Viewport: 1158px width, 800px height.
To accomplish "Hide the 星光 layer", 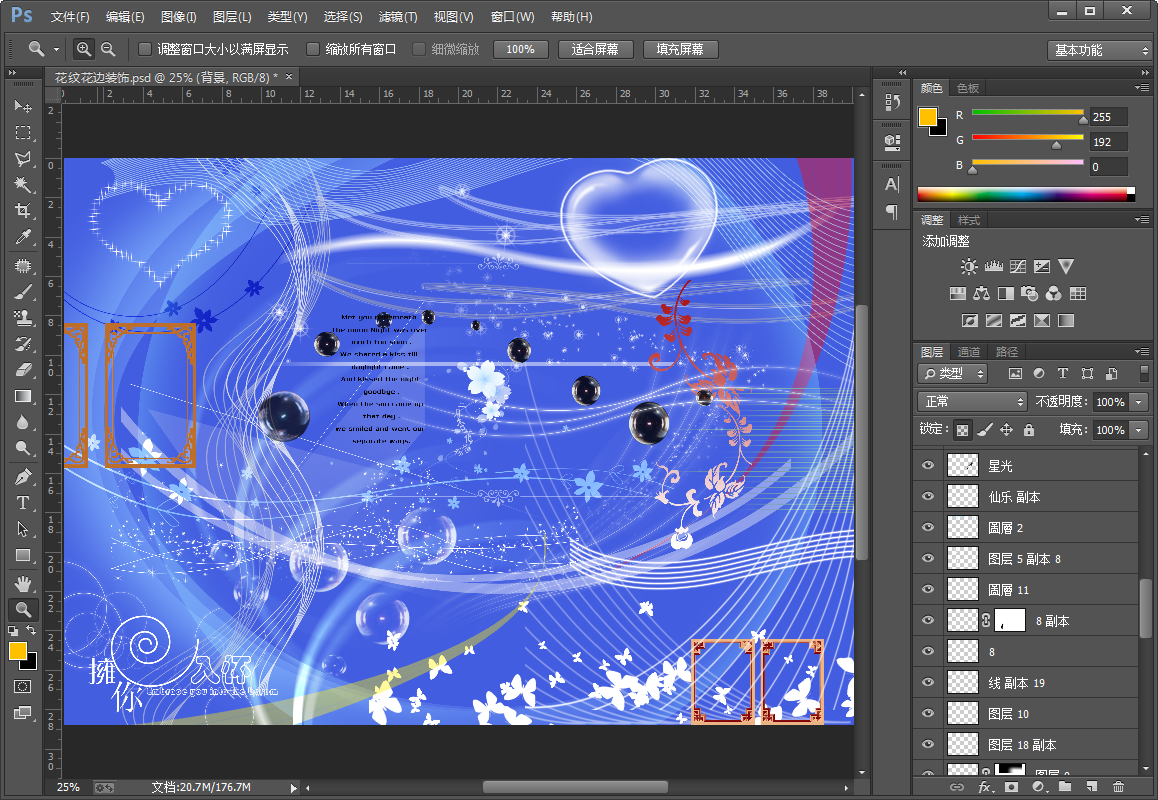I will [x=928, y=466].
